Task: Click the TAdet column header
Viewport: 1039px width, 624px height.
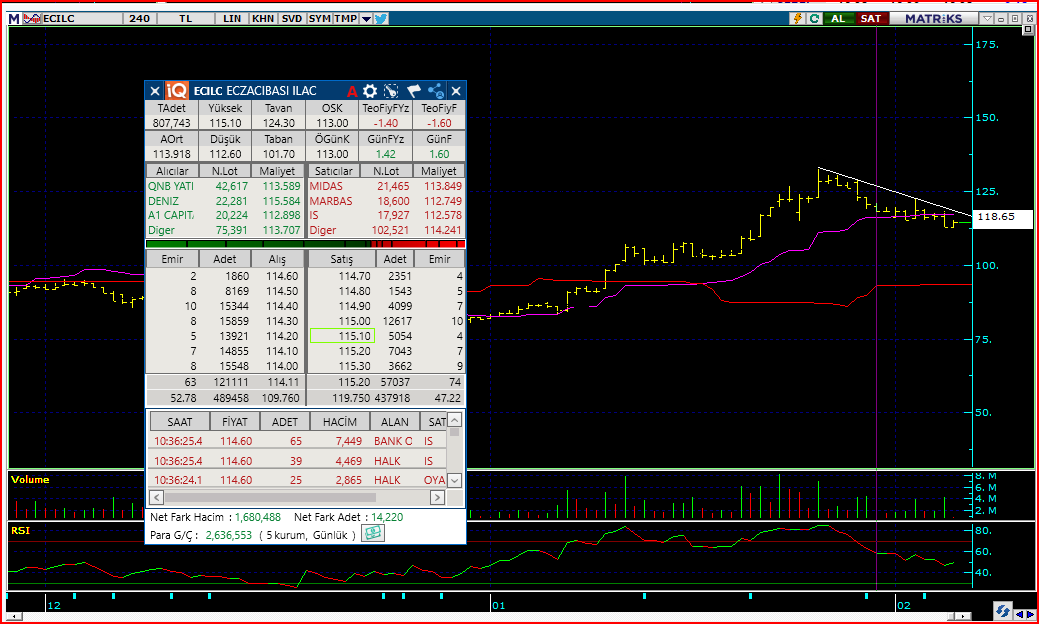Action: (x=172, y=108)
